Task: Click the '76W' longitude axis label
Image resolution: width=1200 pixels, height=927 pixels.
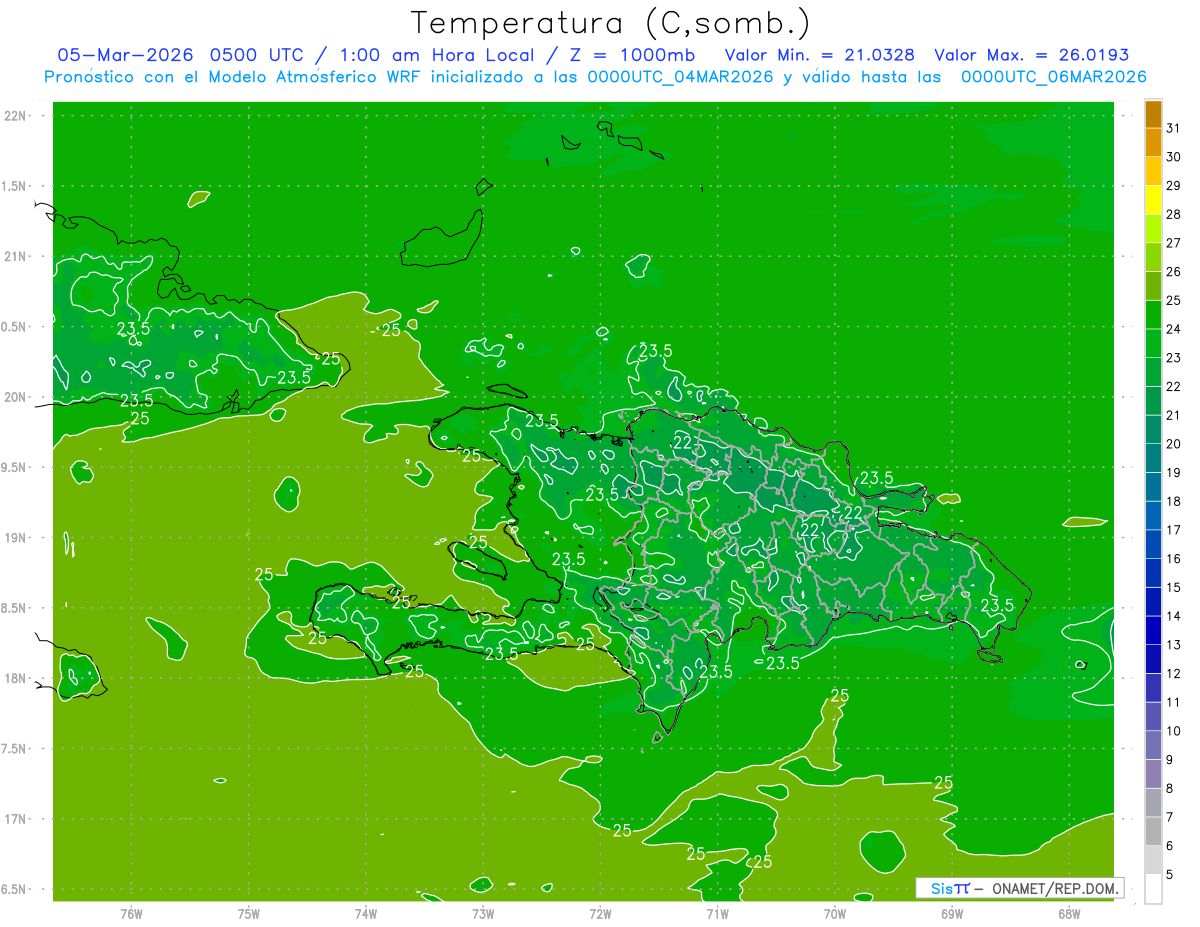Action: click(x=131, y=913)
